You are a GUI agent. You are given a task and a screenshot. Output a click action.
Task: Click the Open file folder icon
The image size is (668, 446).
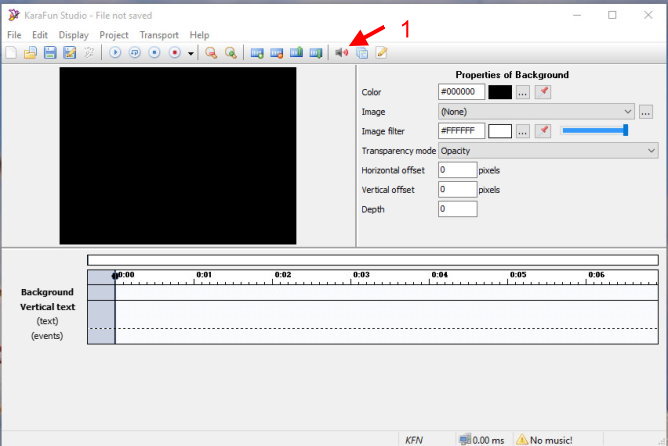(x=30, y=53)
